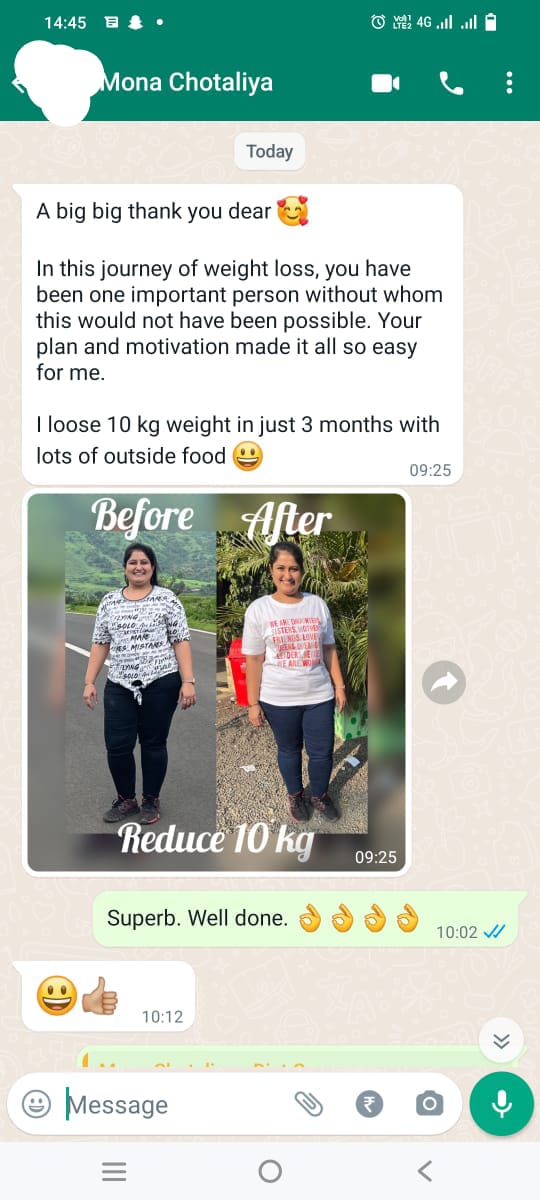The height and width of the screenshot is (1200, 540).
Task: Select the thank you message bubble
Action: tap(242, 335)
